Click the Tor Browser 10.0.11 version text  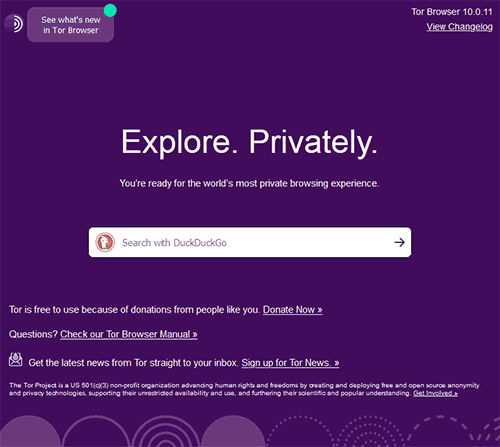pyautogui.click(x=452, y=12)
